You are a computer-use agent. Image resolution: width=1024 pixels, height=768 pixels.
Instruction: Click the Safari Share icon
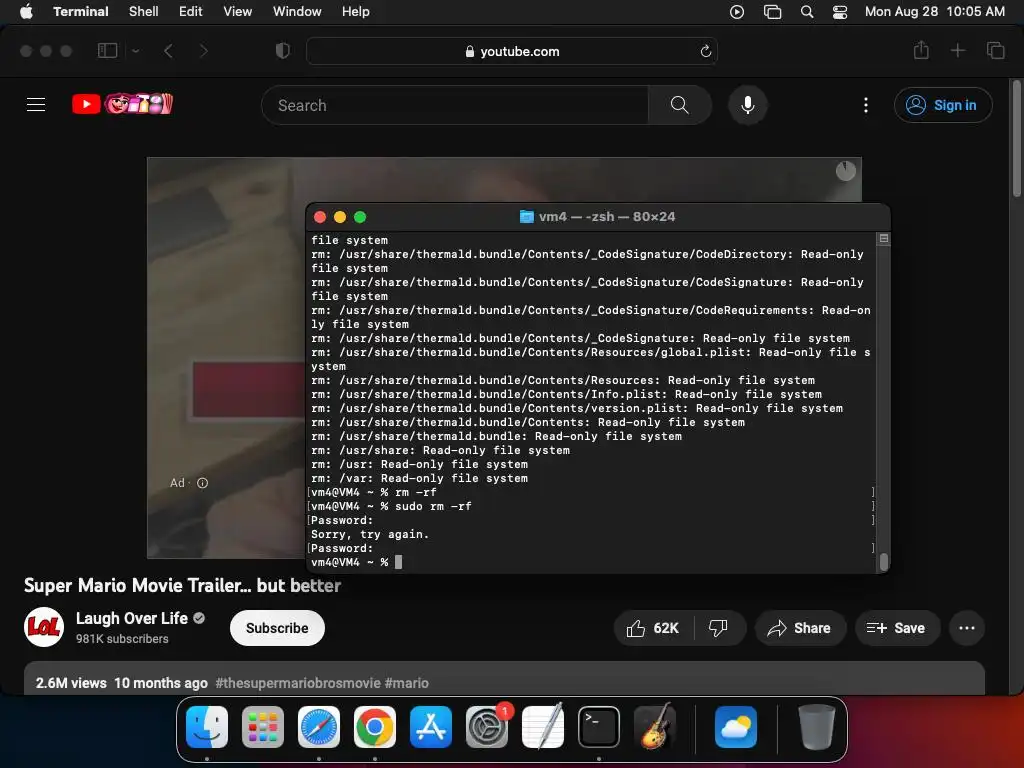click(x=921, y=50)
